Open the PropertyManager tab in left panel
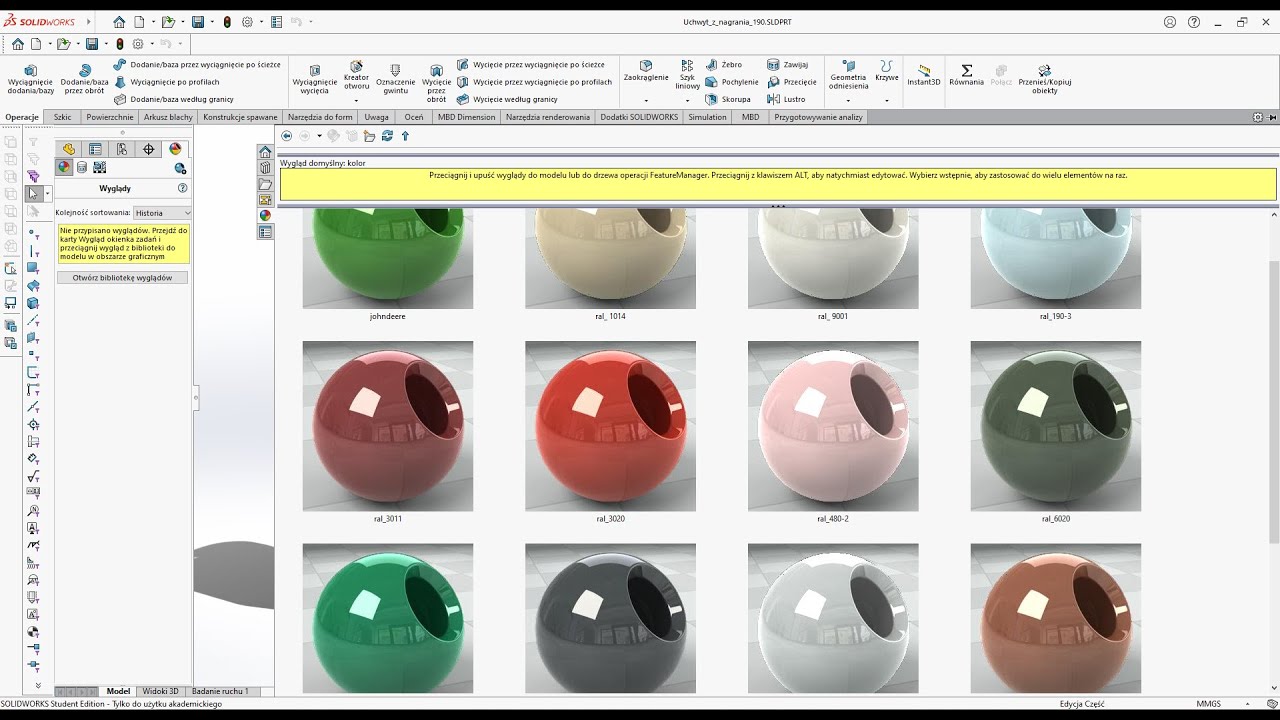 [x=95, y=149]
